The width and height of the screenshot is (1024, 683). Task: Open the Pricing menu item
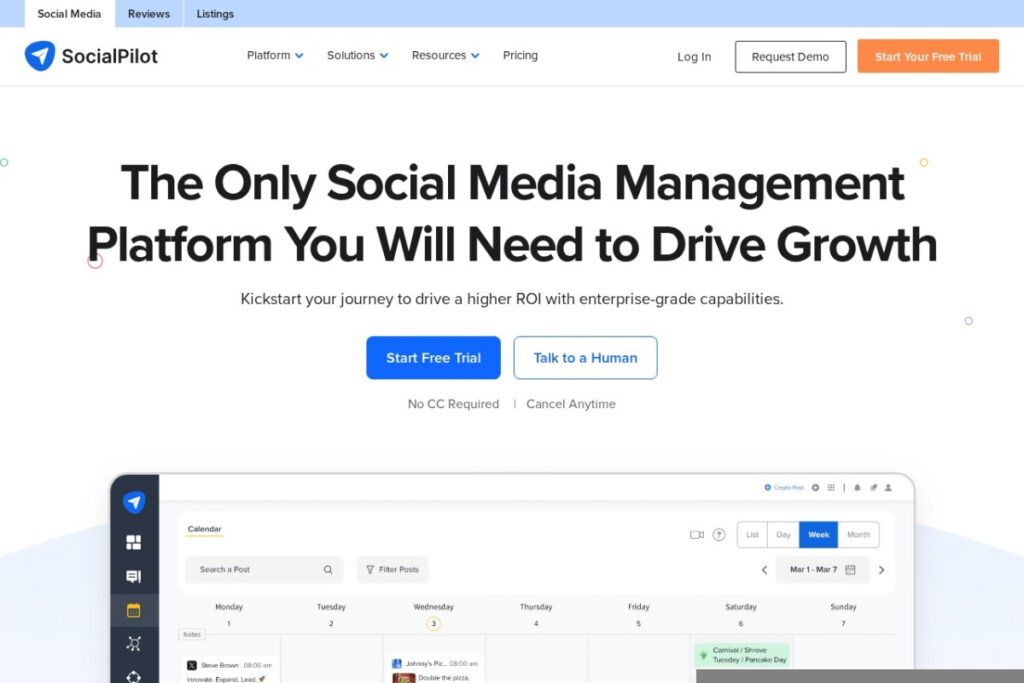[x=520, y=56]
